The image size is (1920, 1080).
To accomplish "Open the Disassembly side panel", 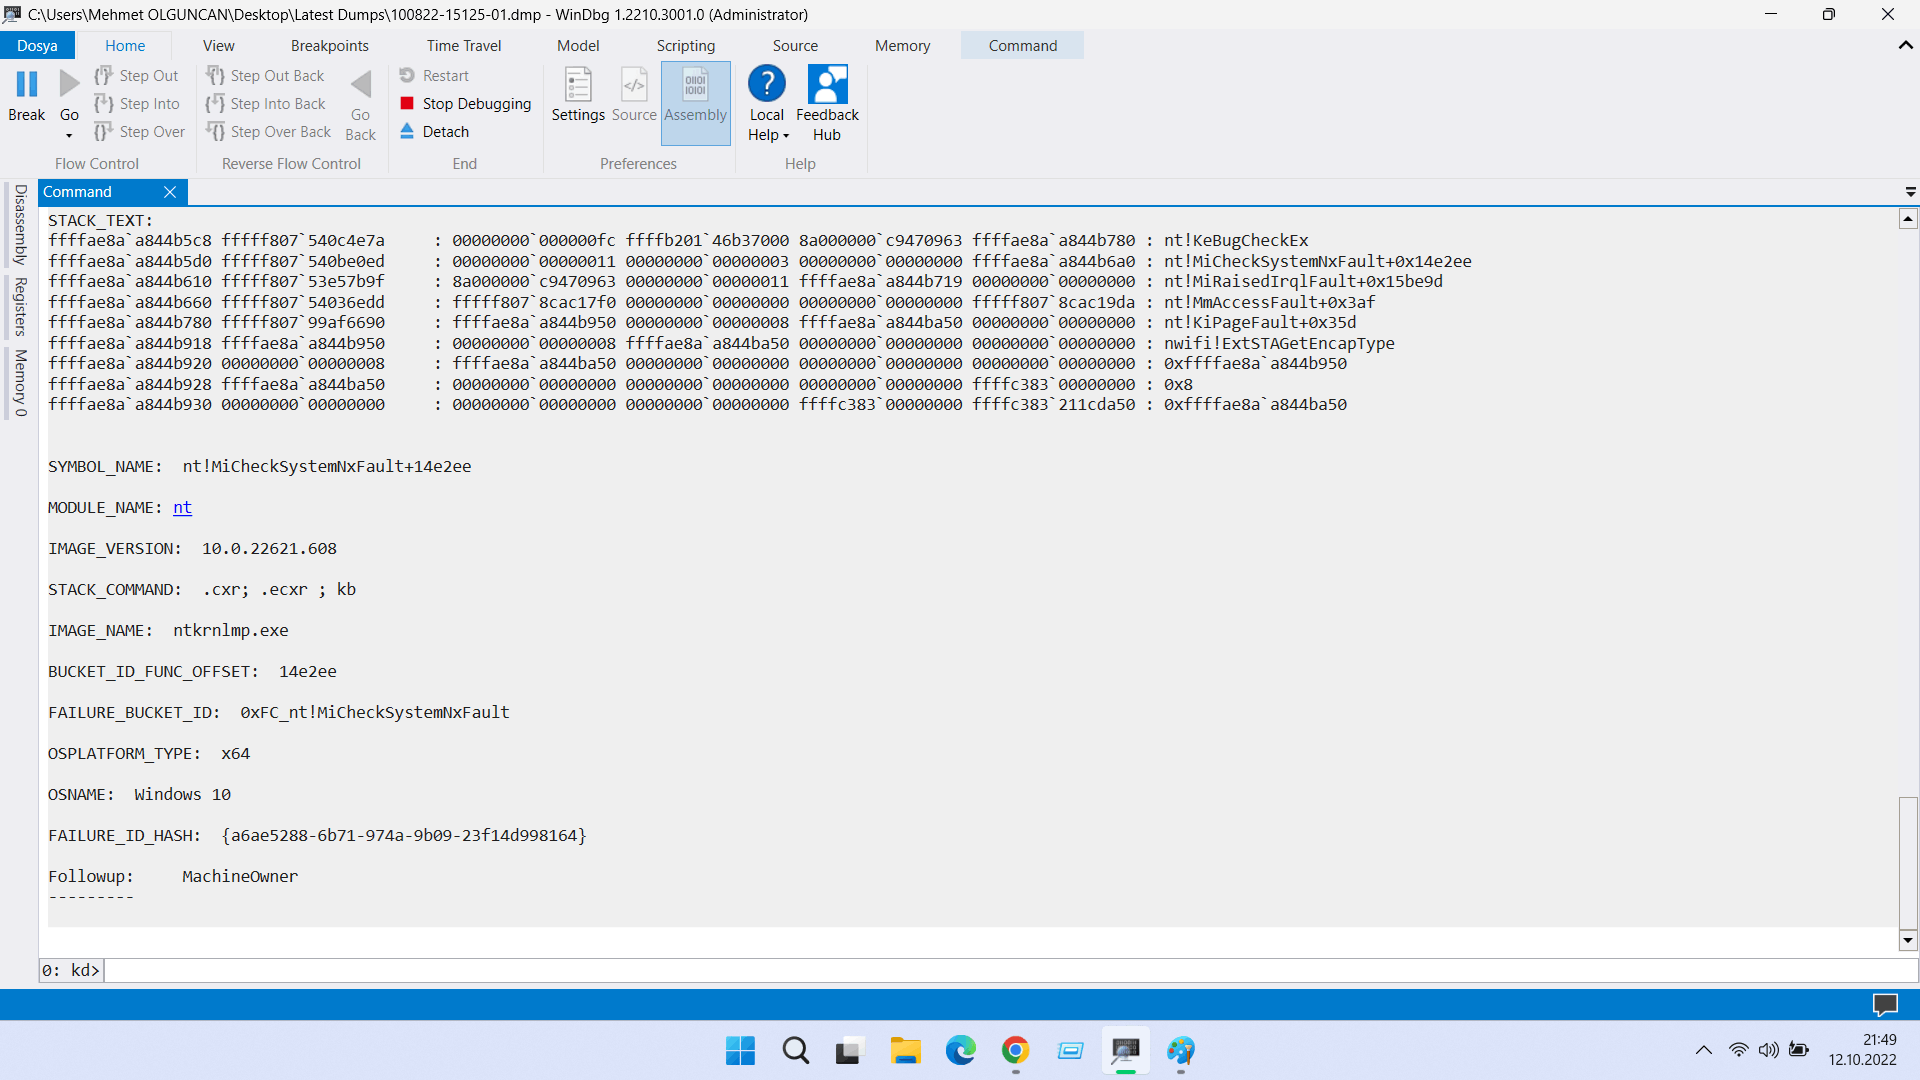I will pyautogui.click(x=20, y=224).
